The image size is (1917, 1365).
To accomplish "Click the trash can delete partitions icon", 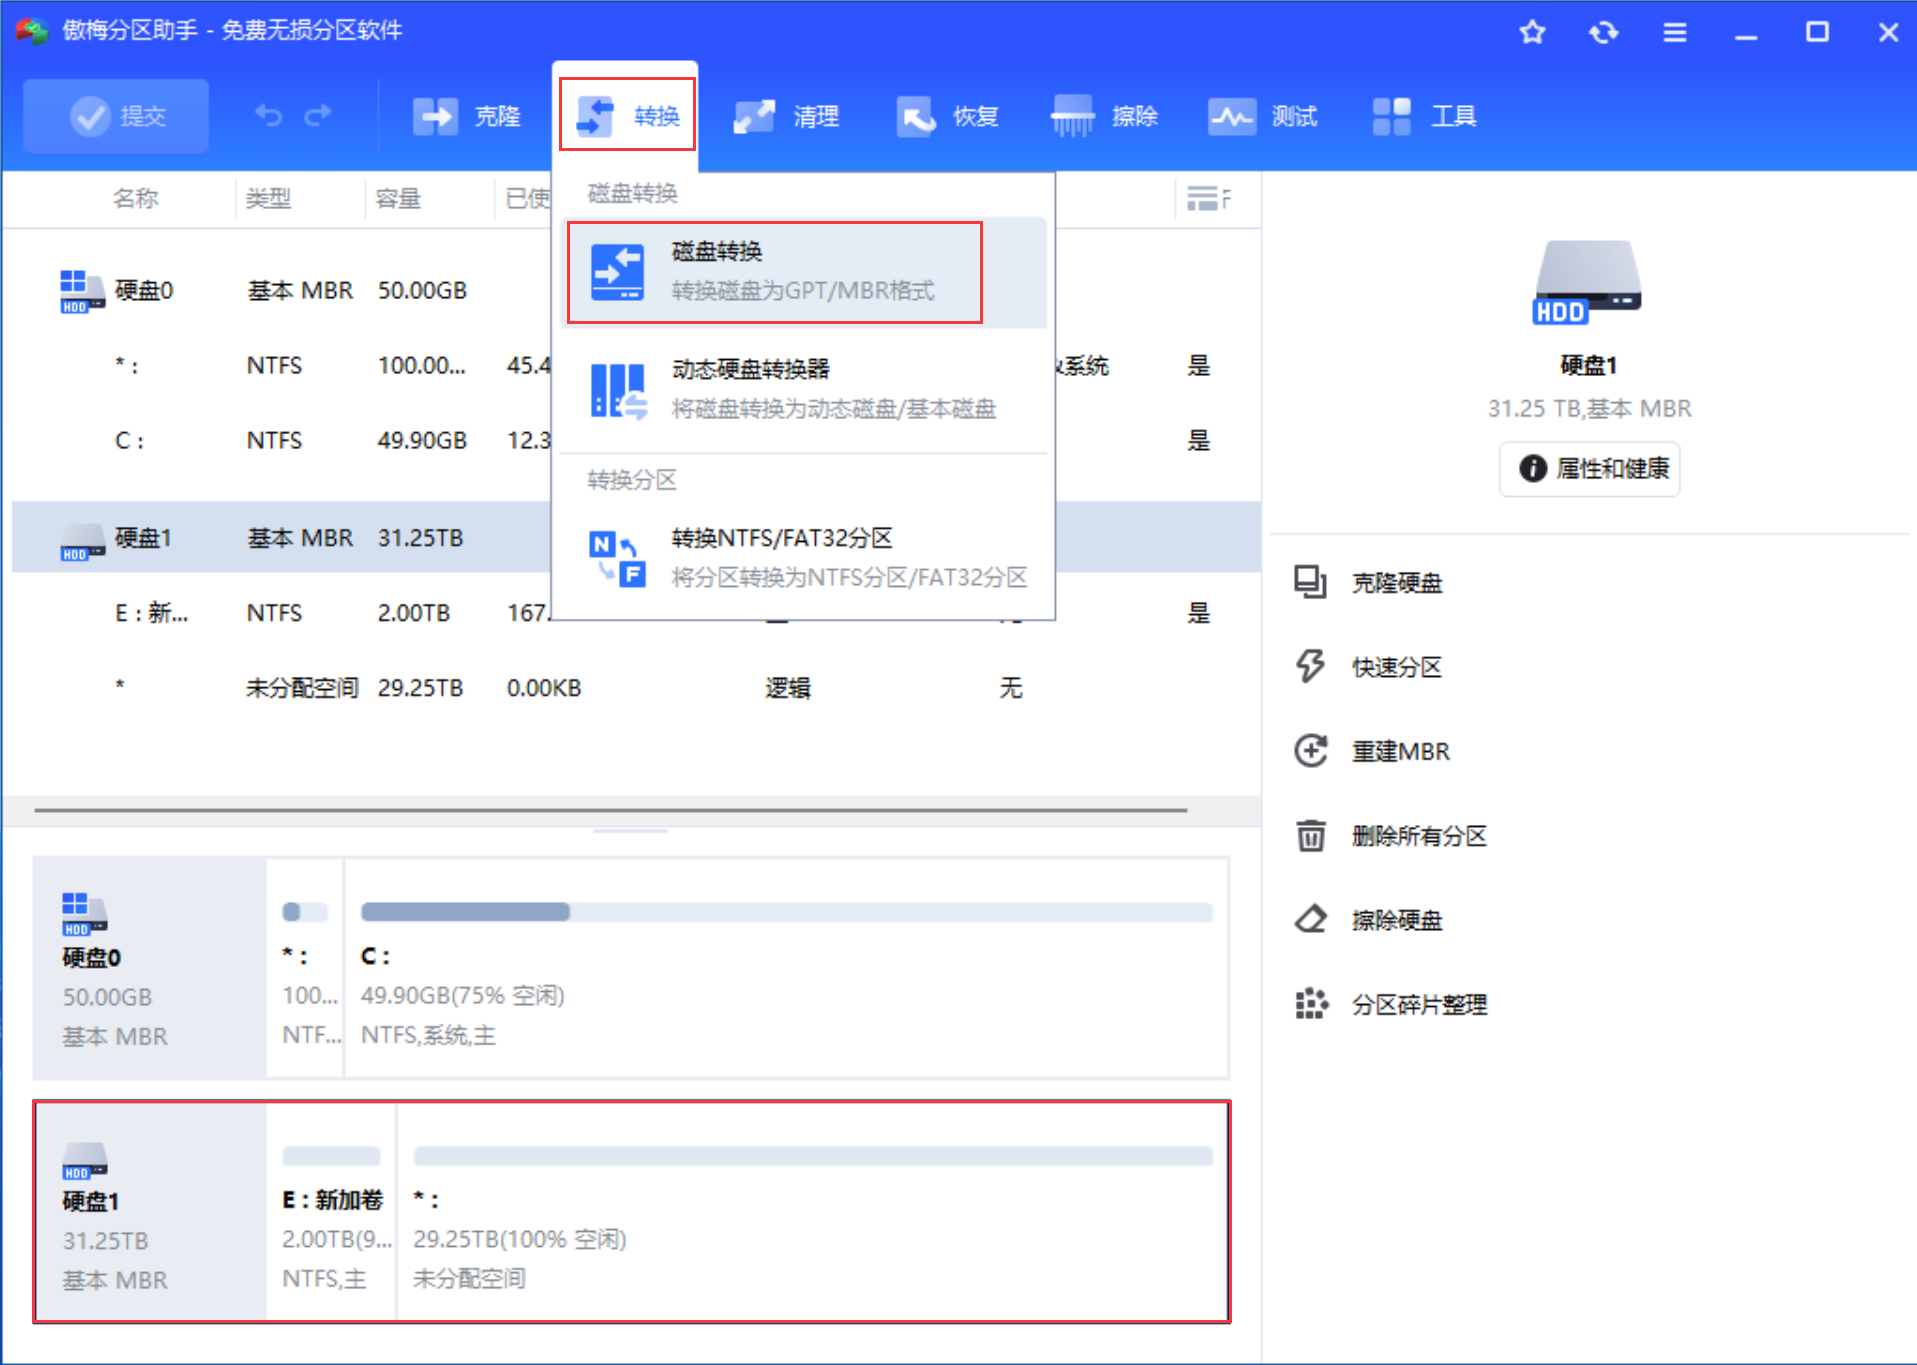I will coord(1310,835).
